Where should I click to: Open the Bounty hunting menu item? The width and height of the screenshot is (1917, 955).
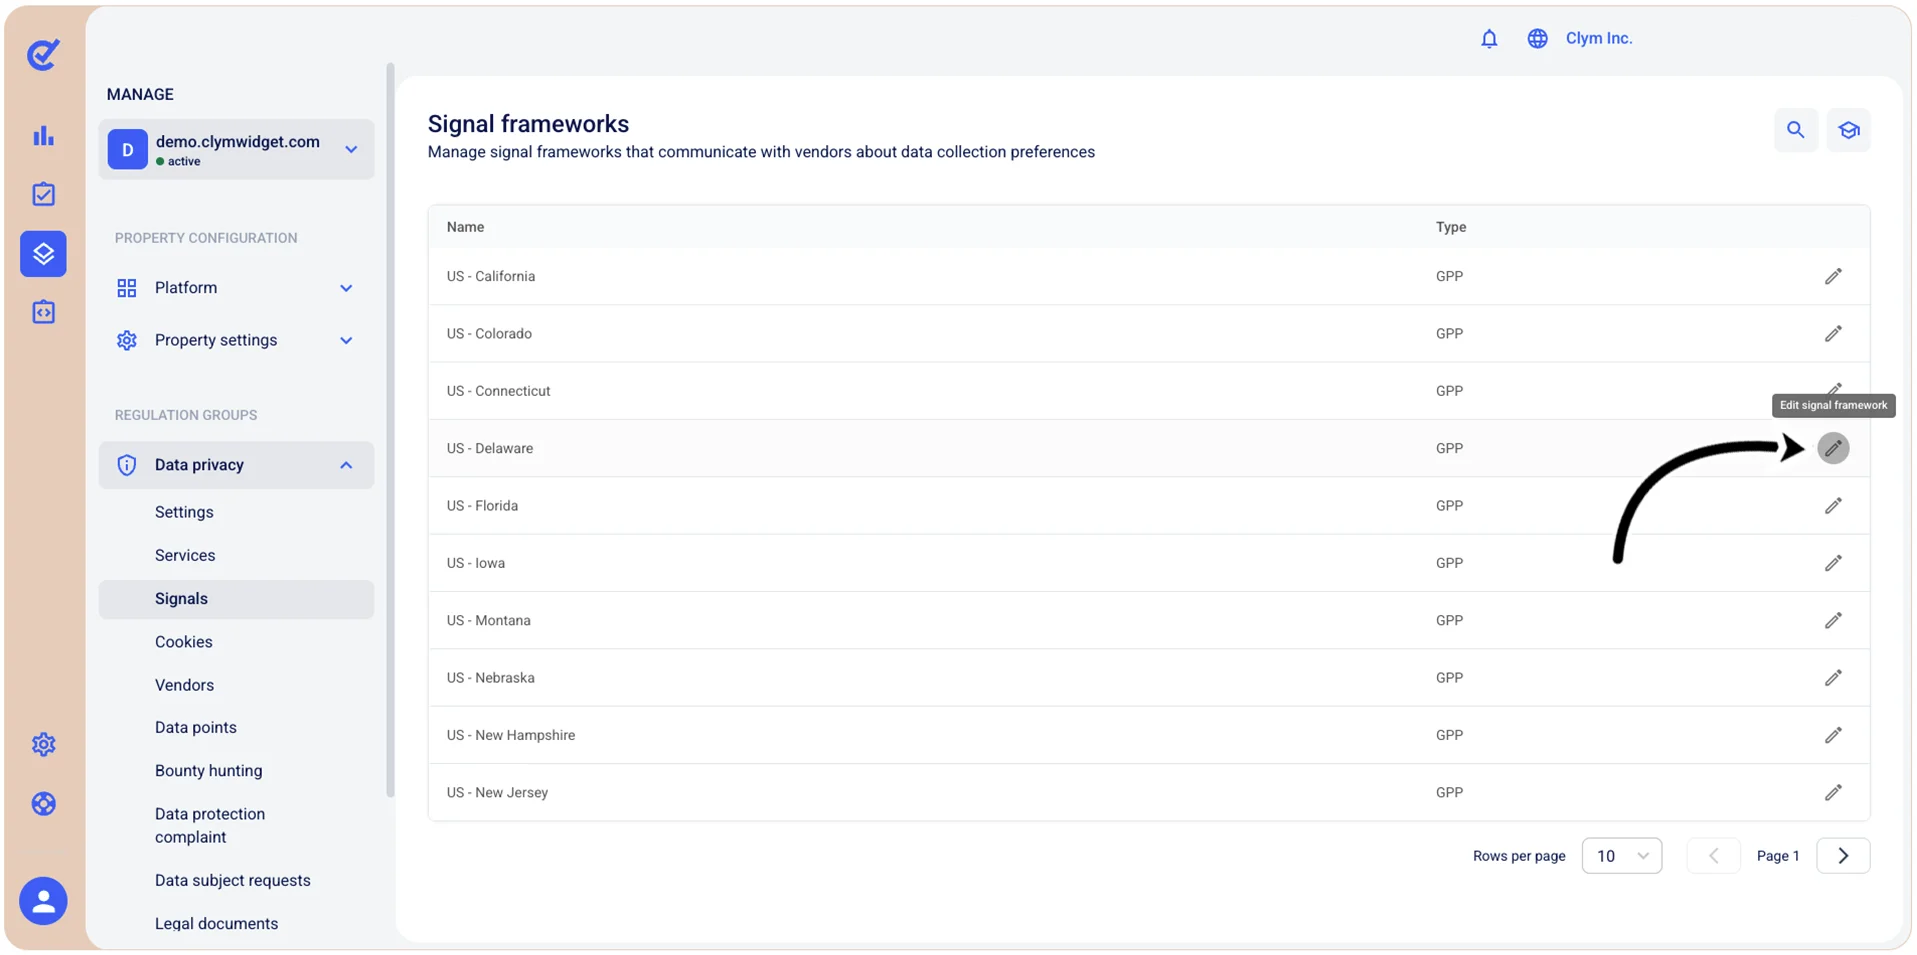[209, 771]
